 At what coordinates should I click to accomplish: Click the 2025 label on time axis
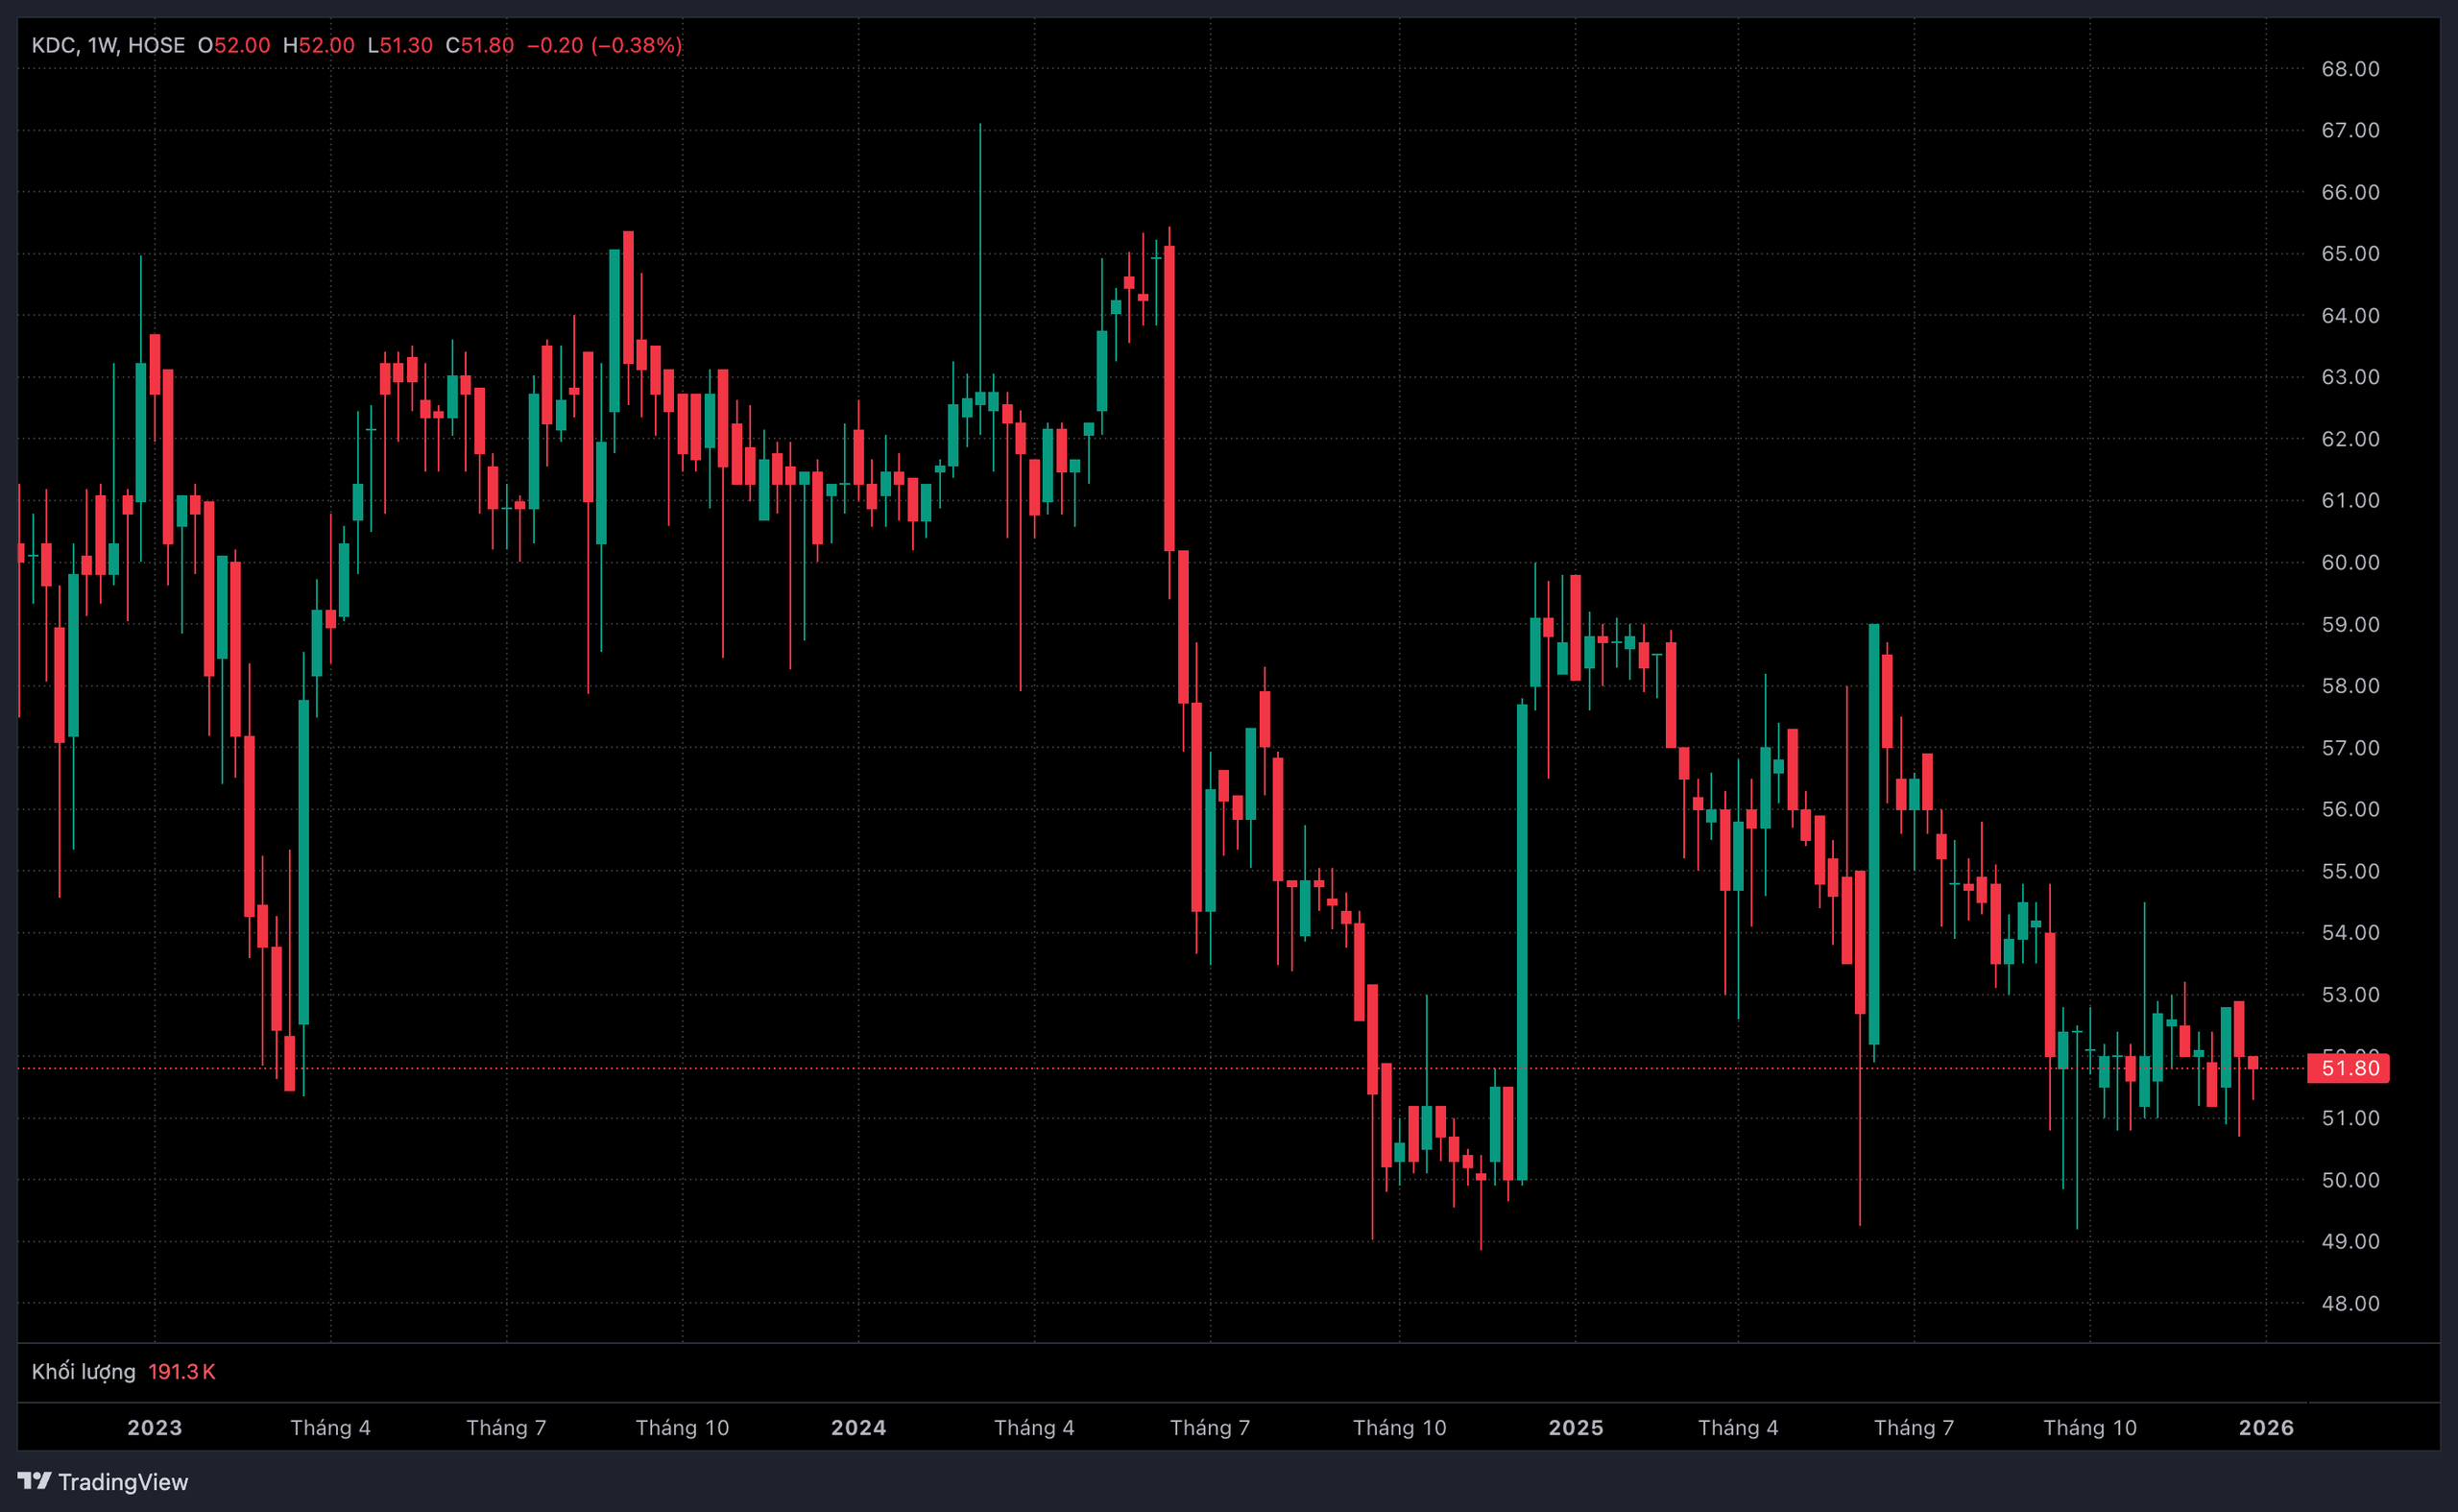click(x=1575, y=1427)
